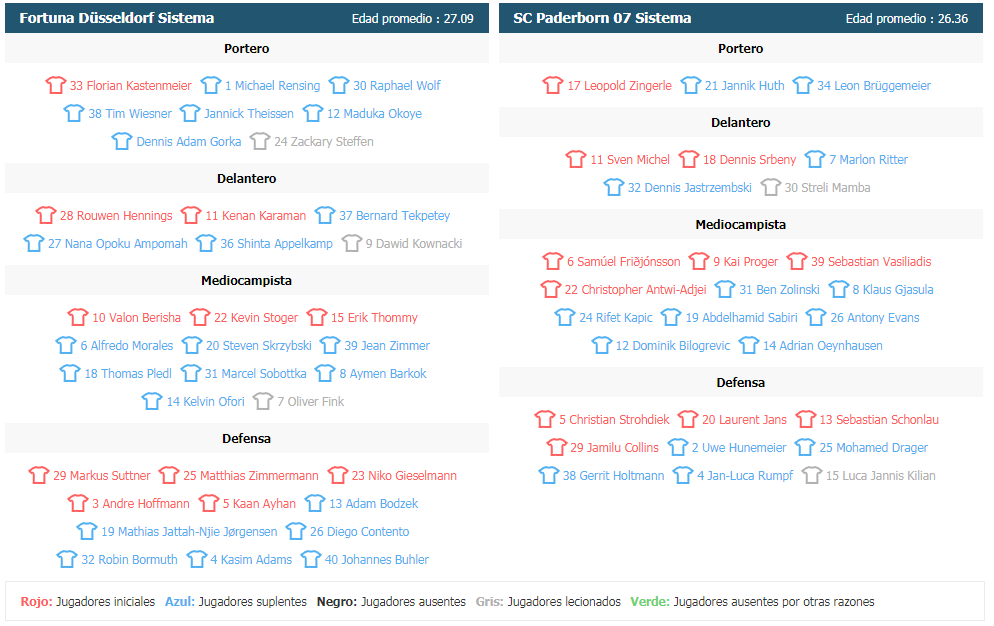
Task: Click the red jersey icon beside Florian Kastenmeier
Action: tap(56, 85)
